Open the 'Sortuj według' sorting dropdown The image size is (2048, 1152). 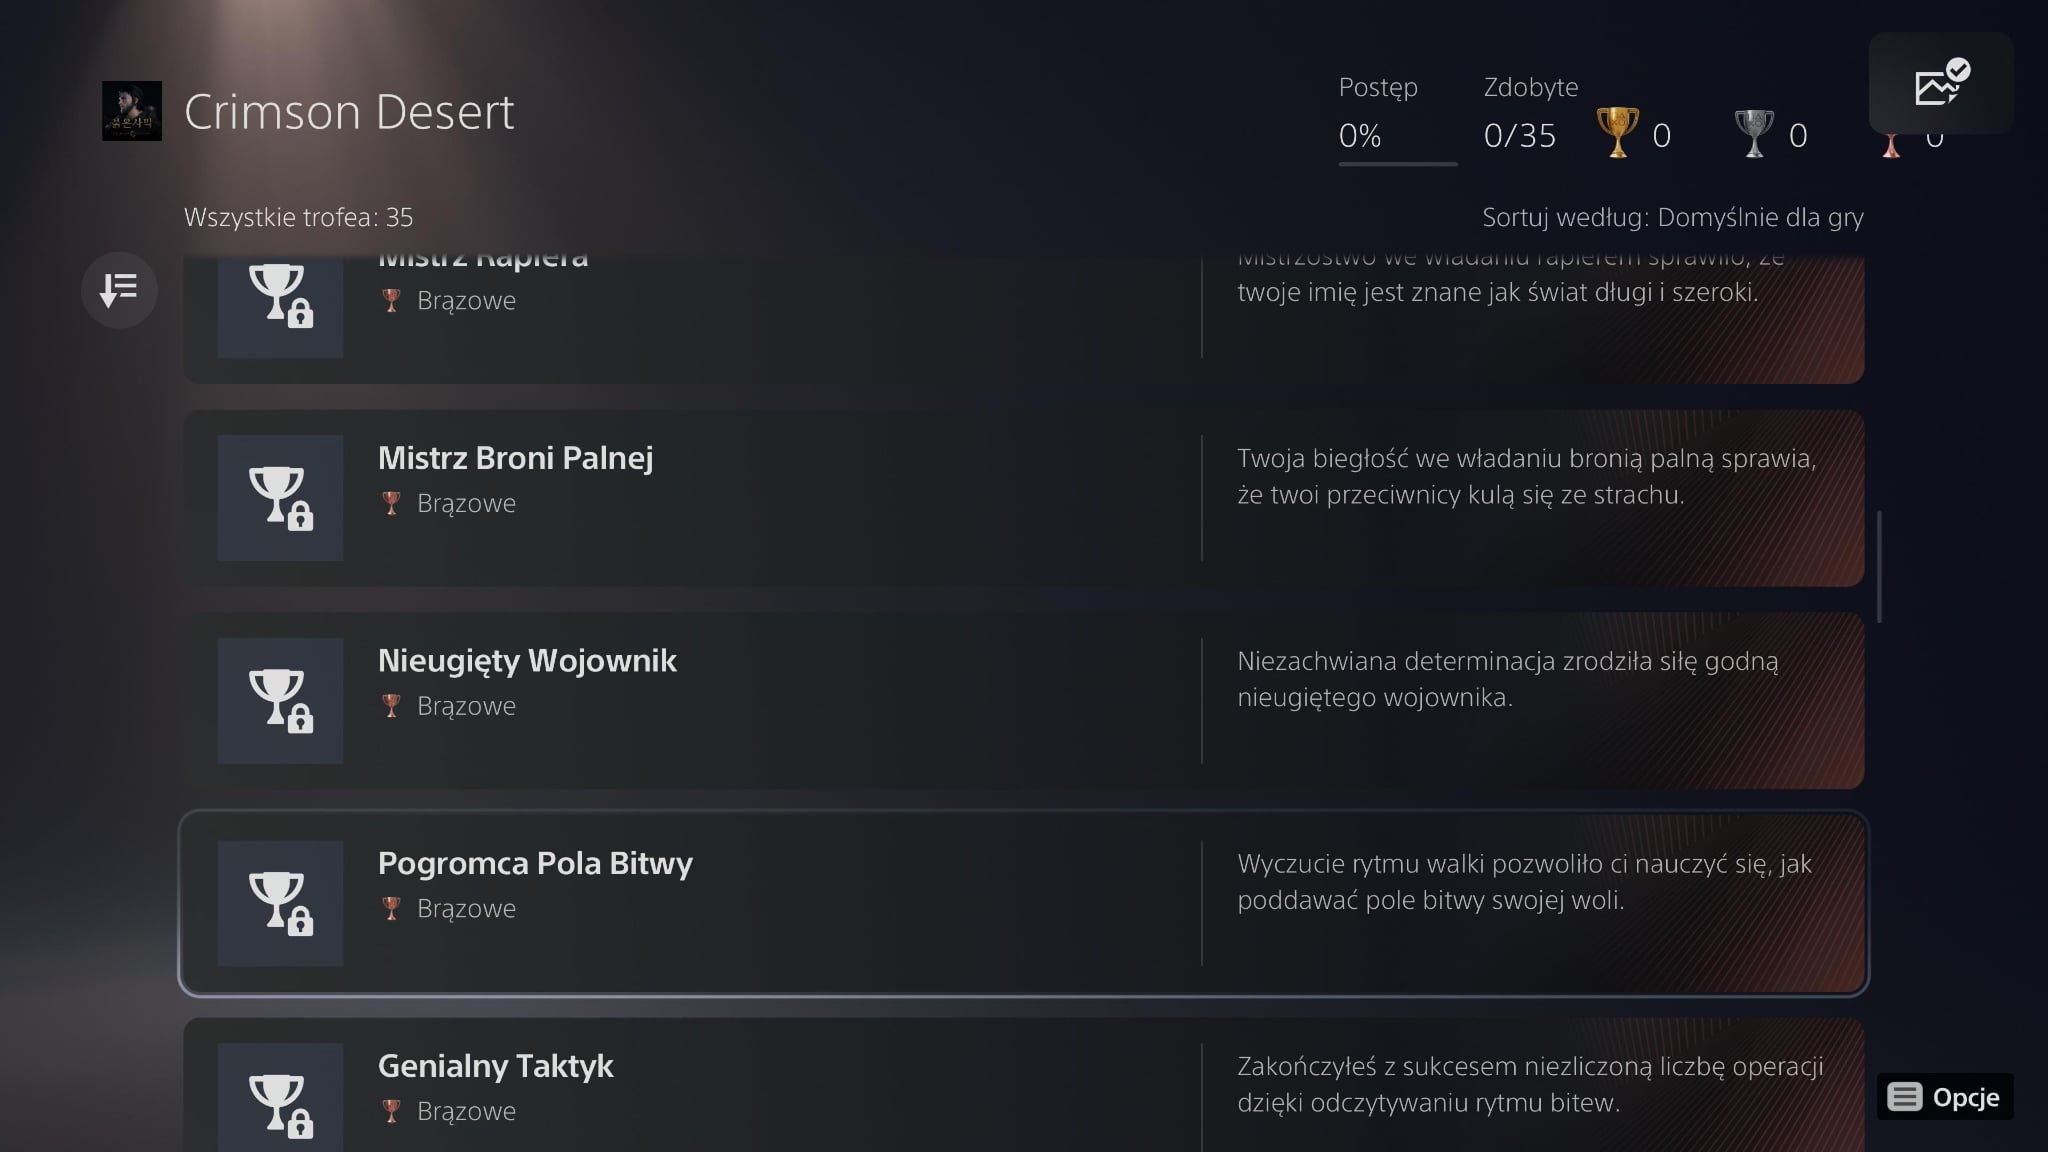click(1672, 217)
